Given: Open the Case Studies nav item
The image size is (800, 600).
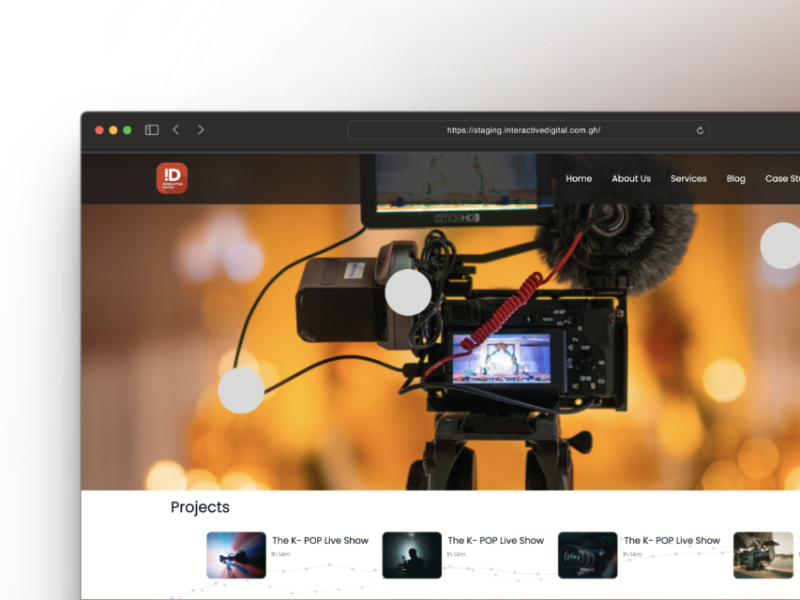Looking at the screenshot, I should click(x=782, y=179).
